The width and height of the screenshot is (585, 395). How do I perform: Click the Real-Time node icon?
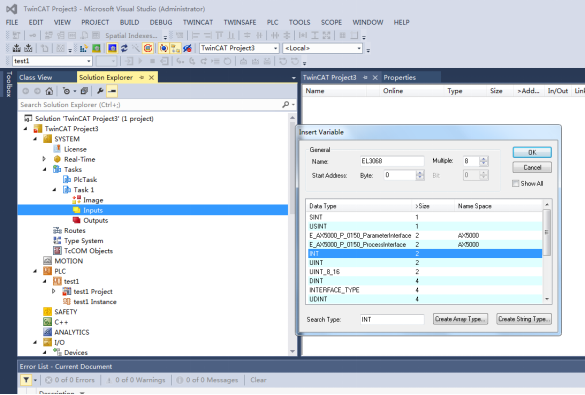(57, 159)
